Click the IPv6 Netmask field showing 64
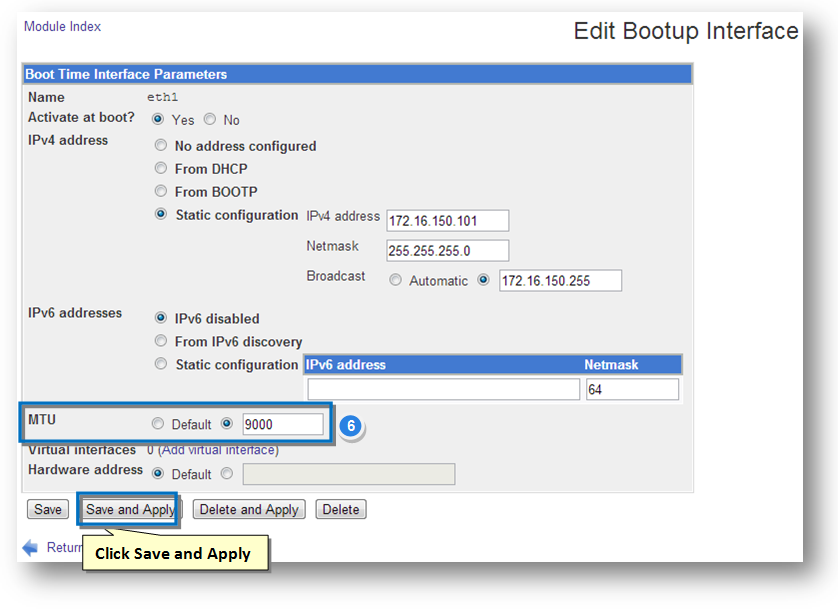 pyautogui.click(x=632, y=389)
